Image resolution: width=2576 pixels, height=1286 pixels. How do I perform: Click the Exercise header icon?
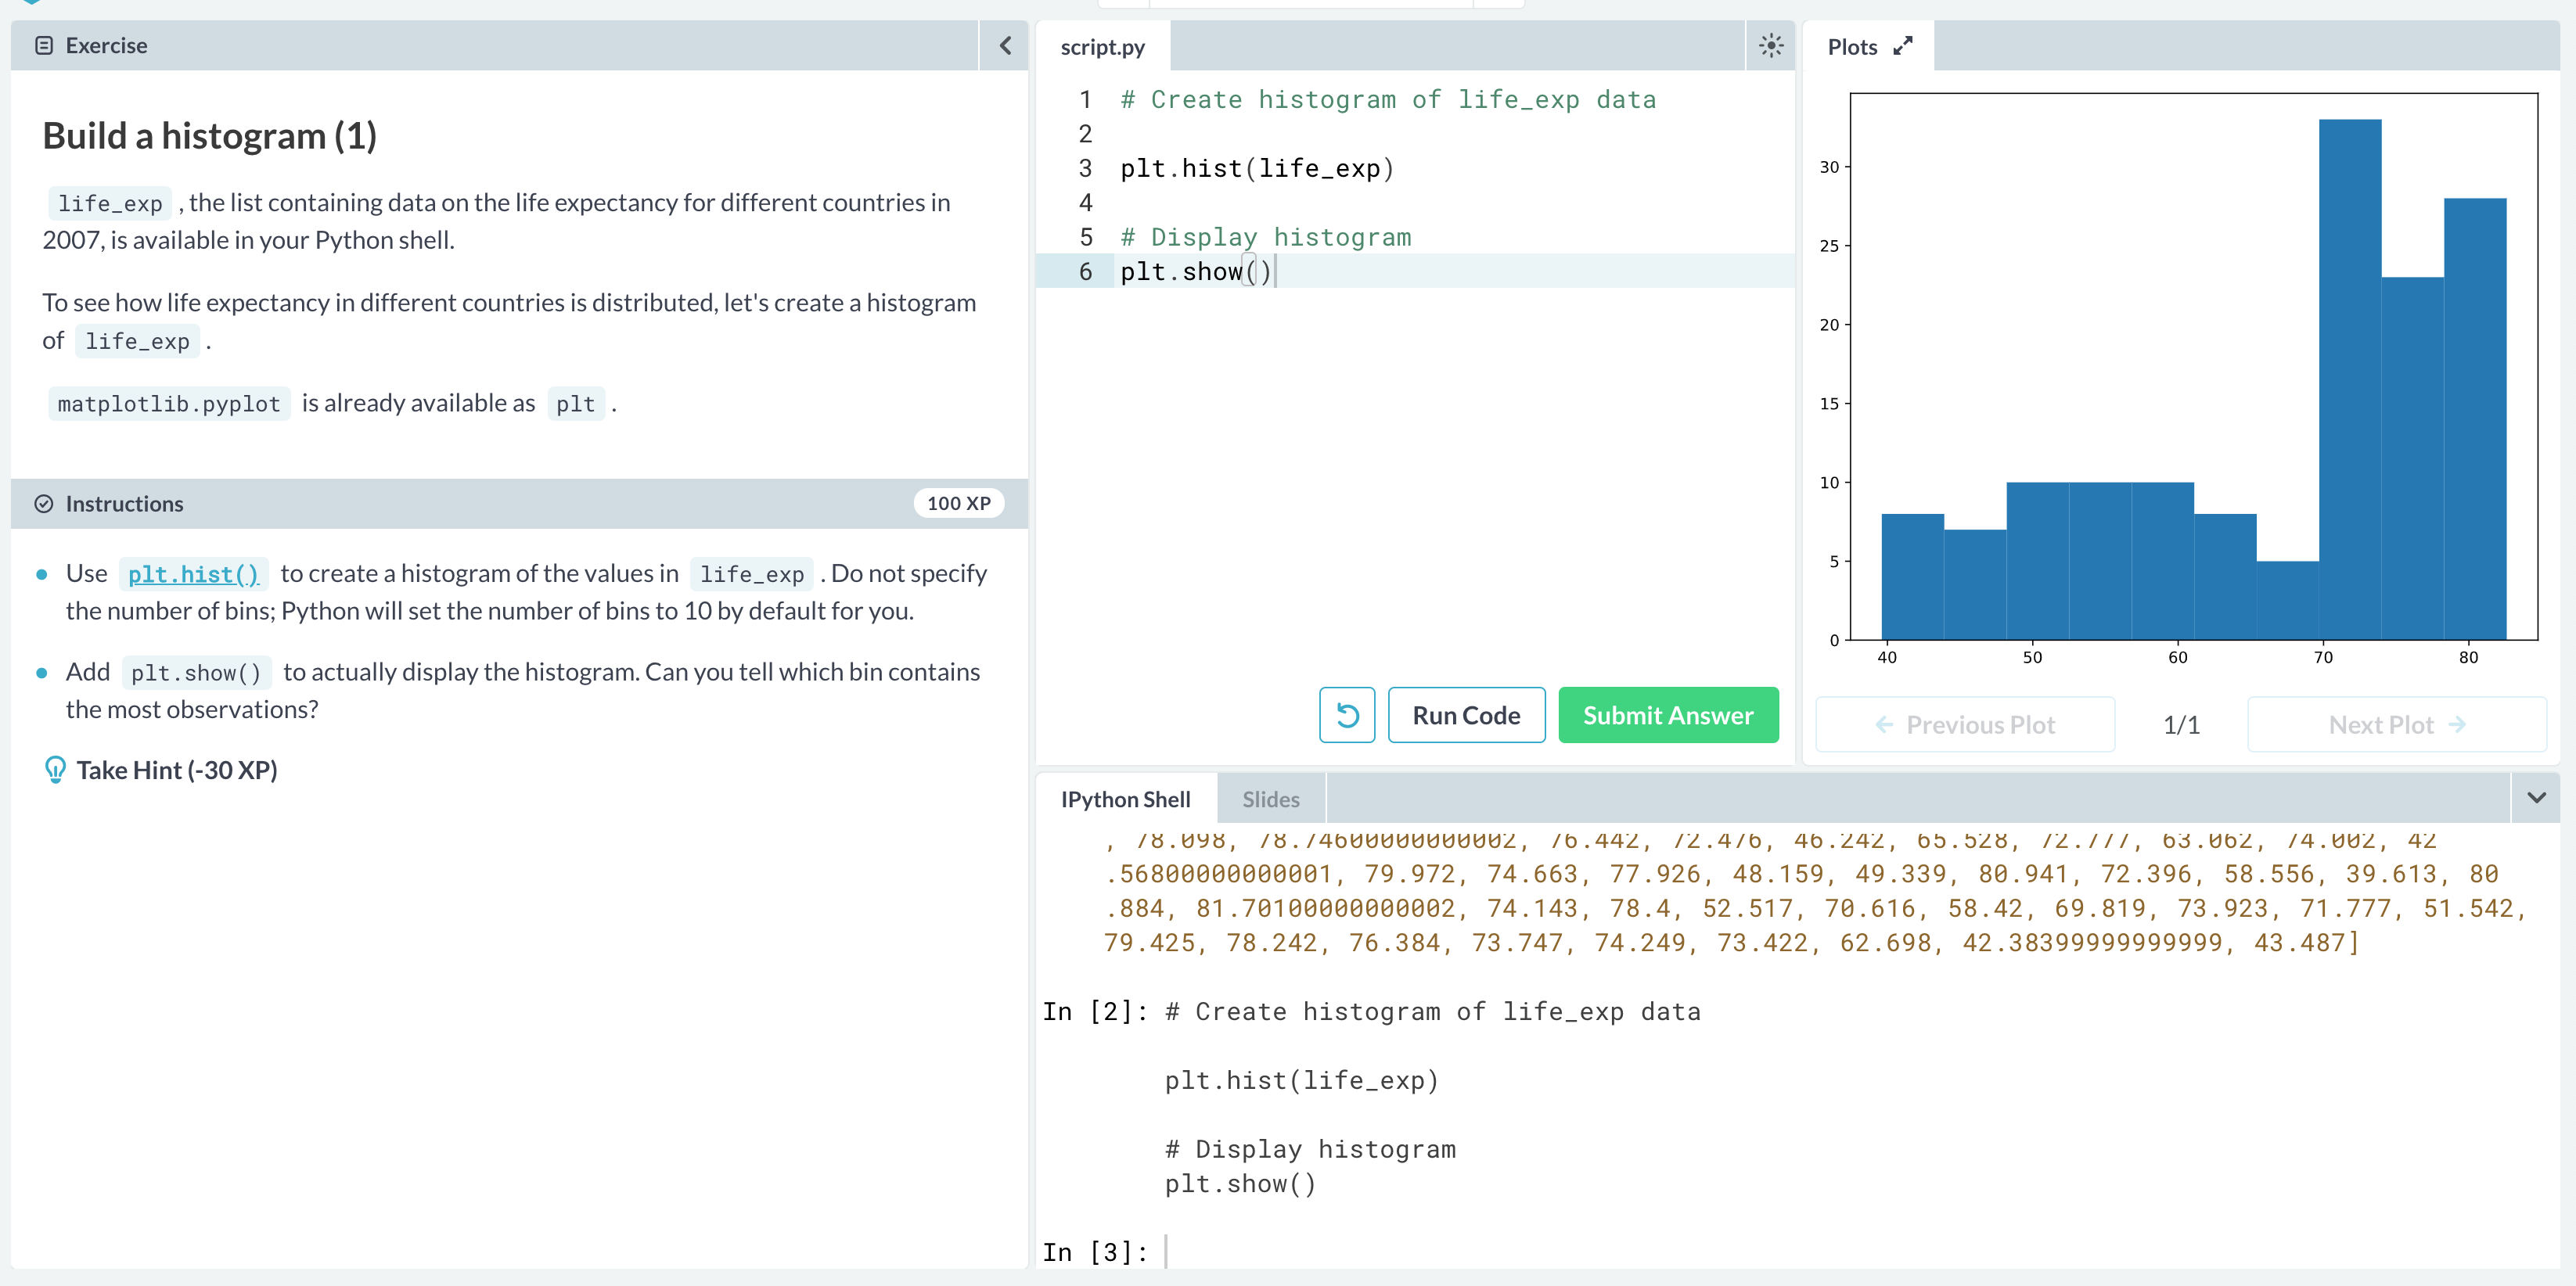pyautogui.click(x=44, y=46)
